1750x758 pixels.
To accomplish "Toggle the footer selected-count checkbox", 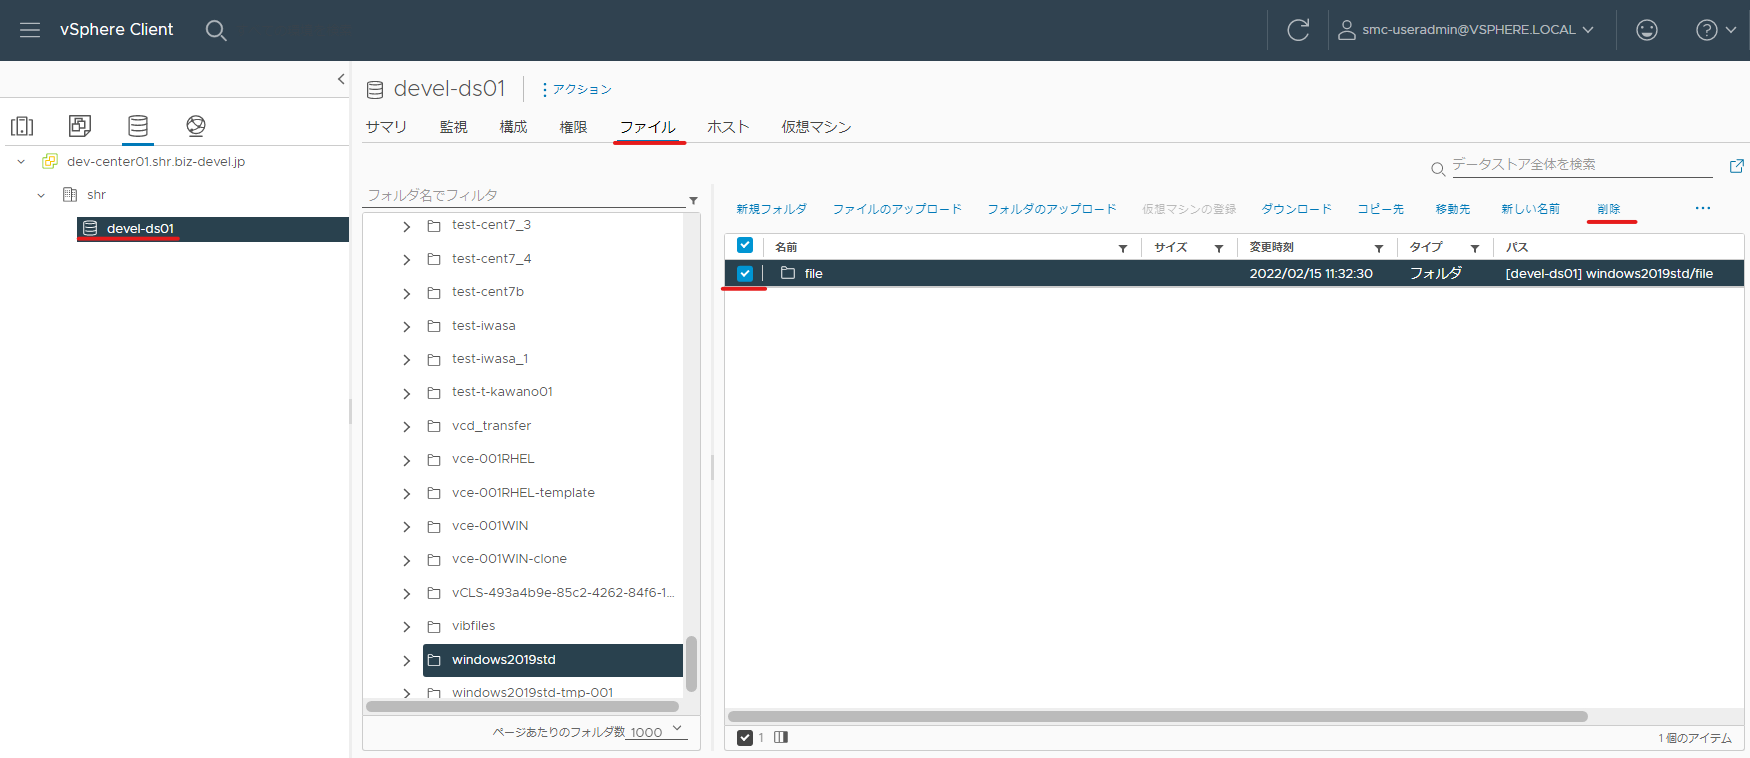I will (x=745, y=738).
